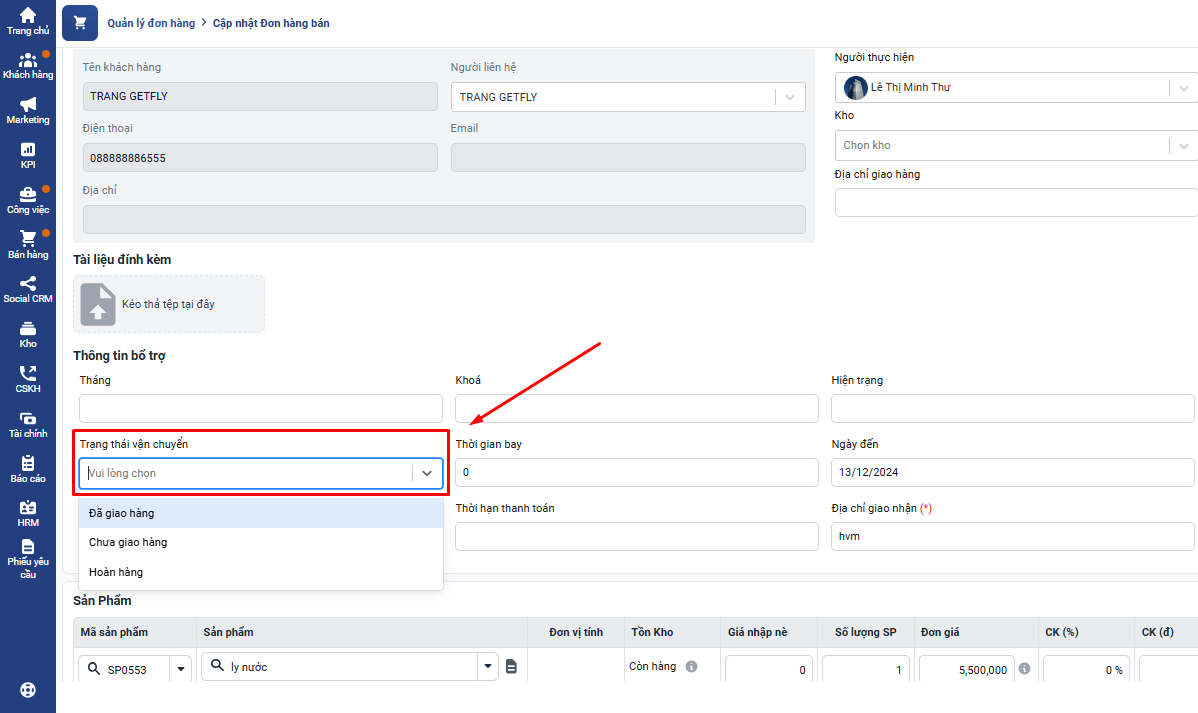Open Công việc briefcase icon
Viewport: 1198px width, 713px height.
point(28,195)
